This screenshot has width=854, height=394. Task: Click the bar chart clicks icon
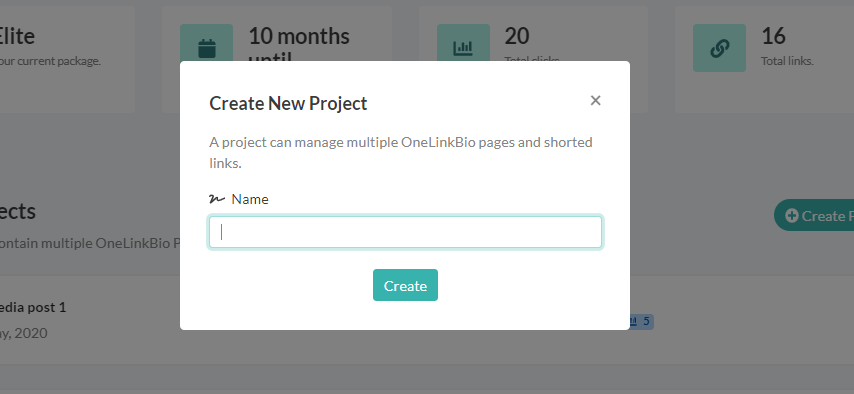click(463, 48)
